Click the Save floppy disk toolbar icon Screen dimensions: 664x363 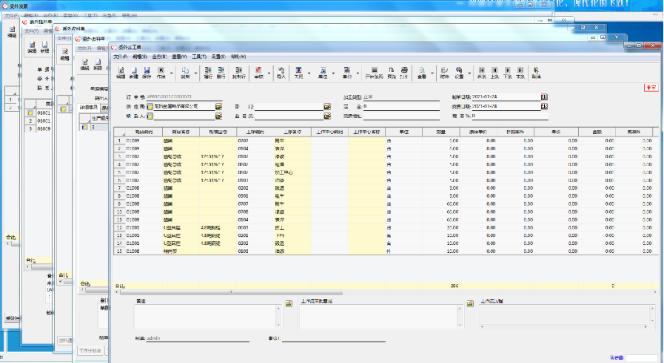pyautogui.click(x=147, y=72)
